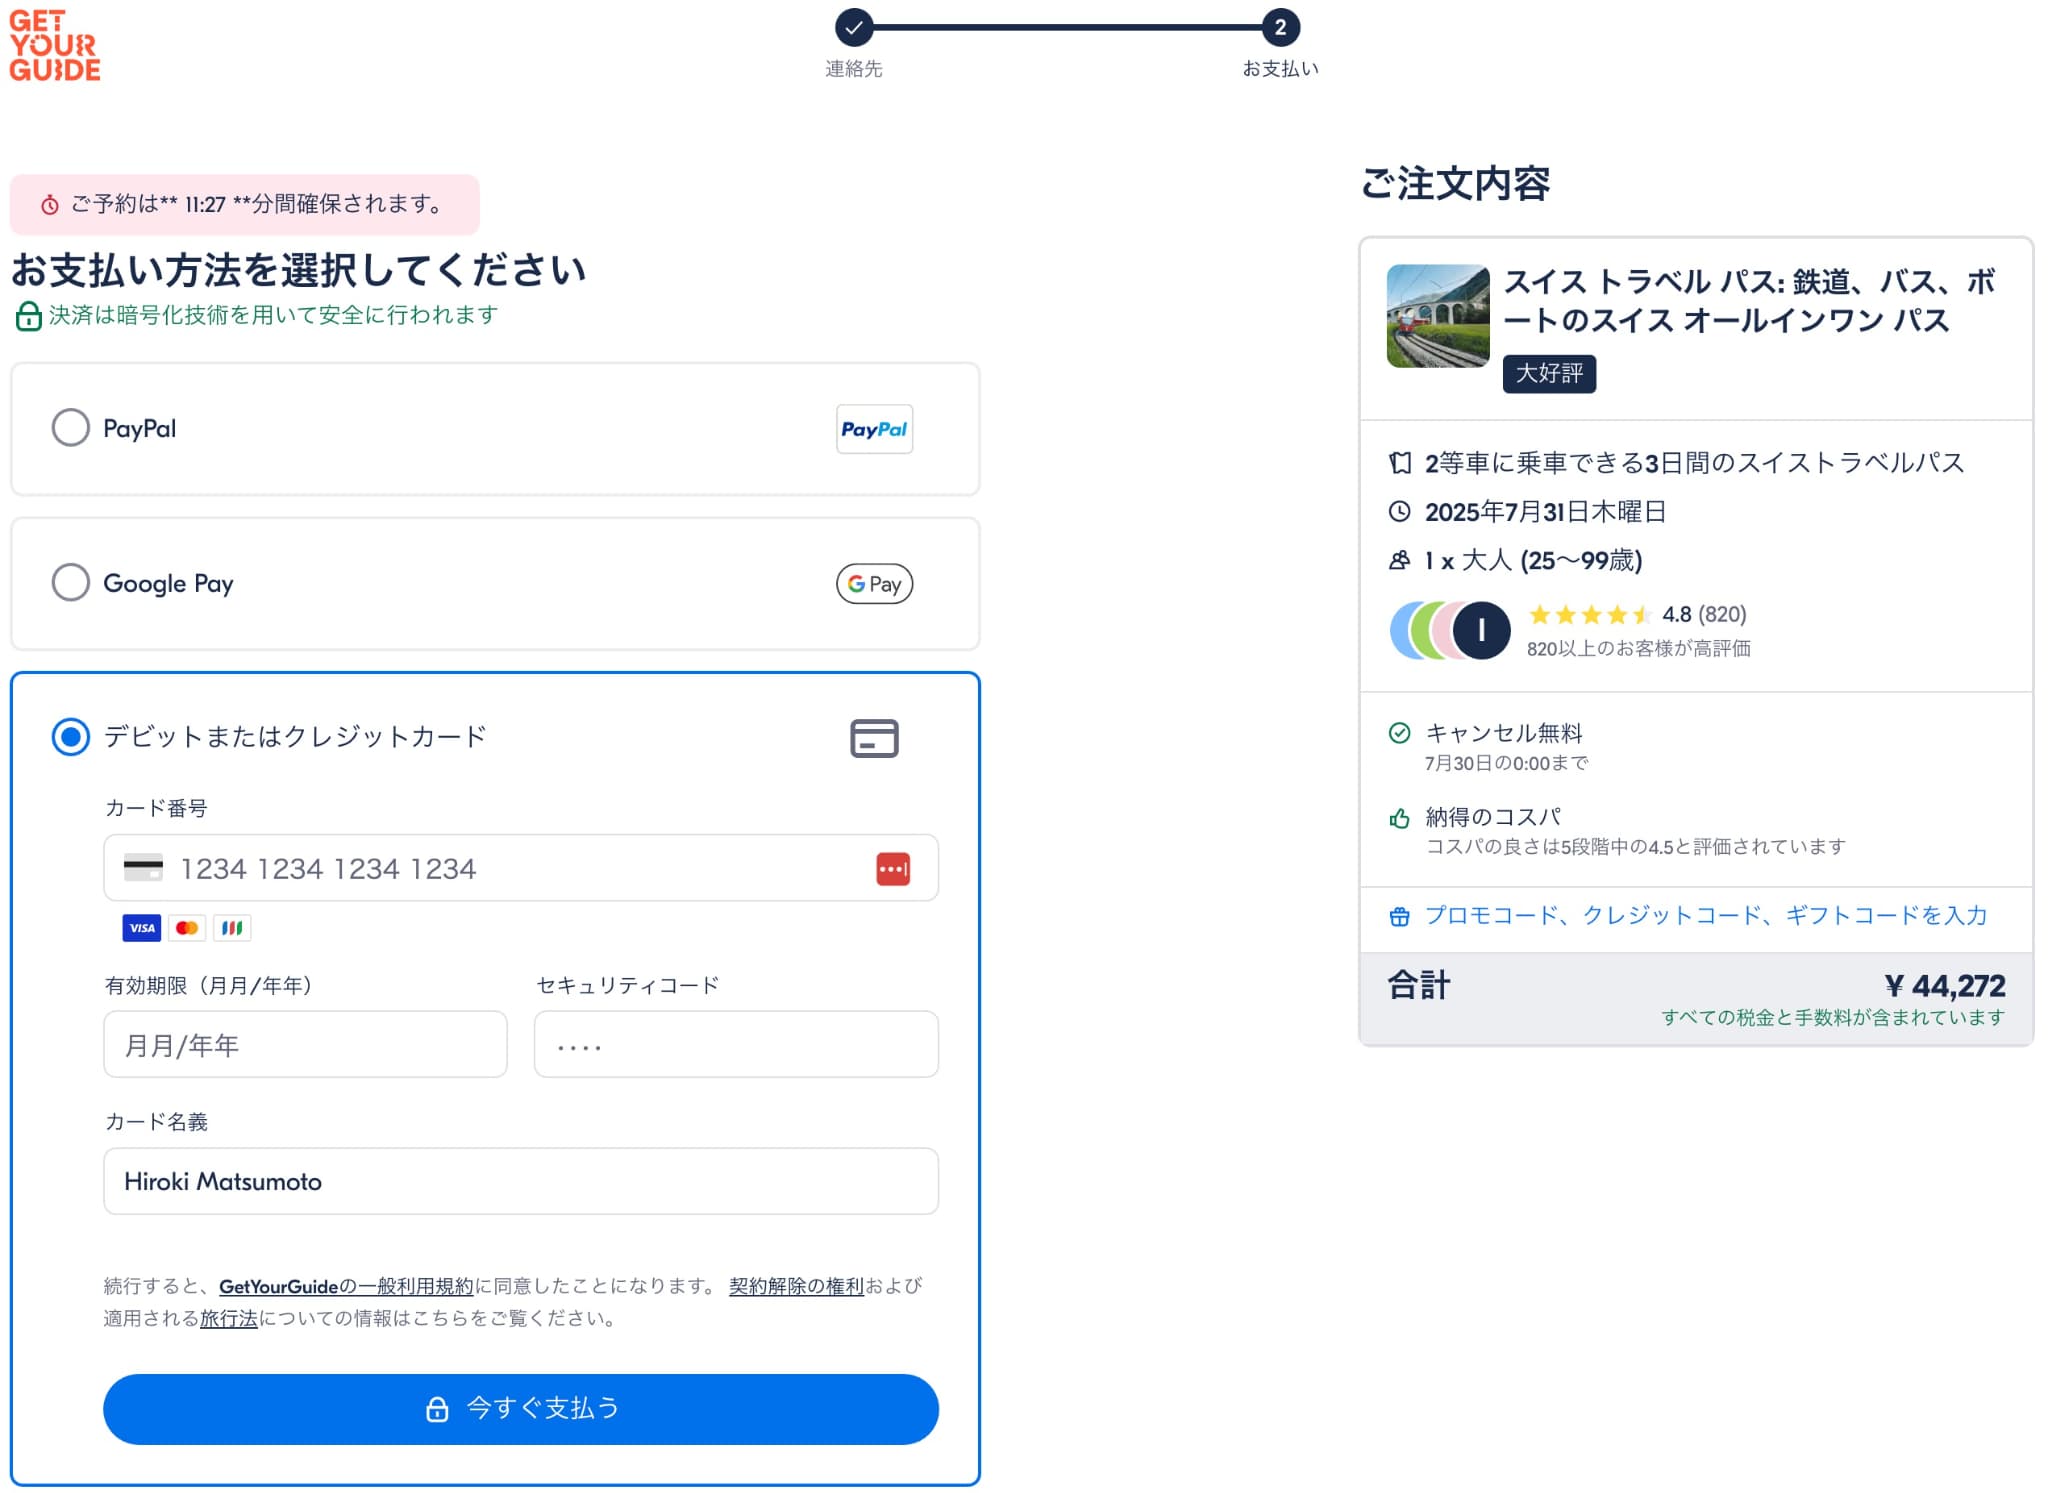Click the JCB card logo
This screenshot has width=2048, height=1493.
[232, 928]
